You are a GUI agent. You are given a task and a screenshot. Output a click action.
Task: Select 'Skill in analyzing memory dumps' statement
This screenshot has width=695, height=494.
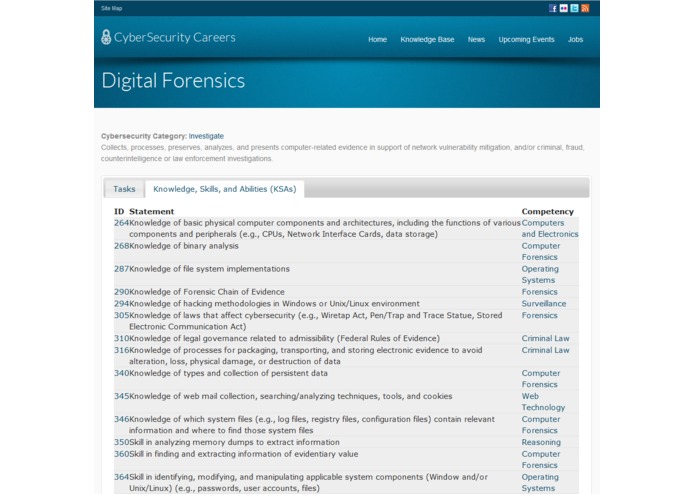(234, 442)
